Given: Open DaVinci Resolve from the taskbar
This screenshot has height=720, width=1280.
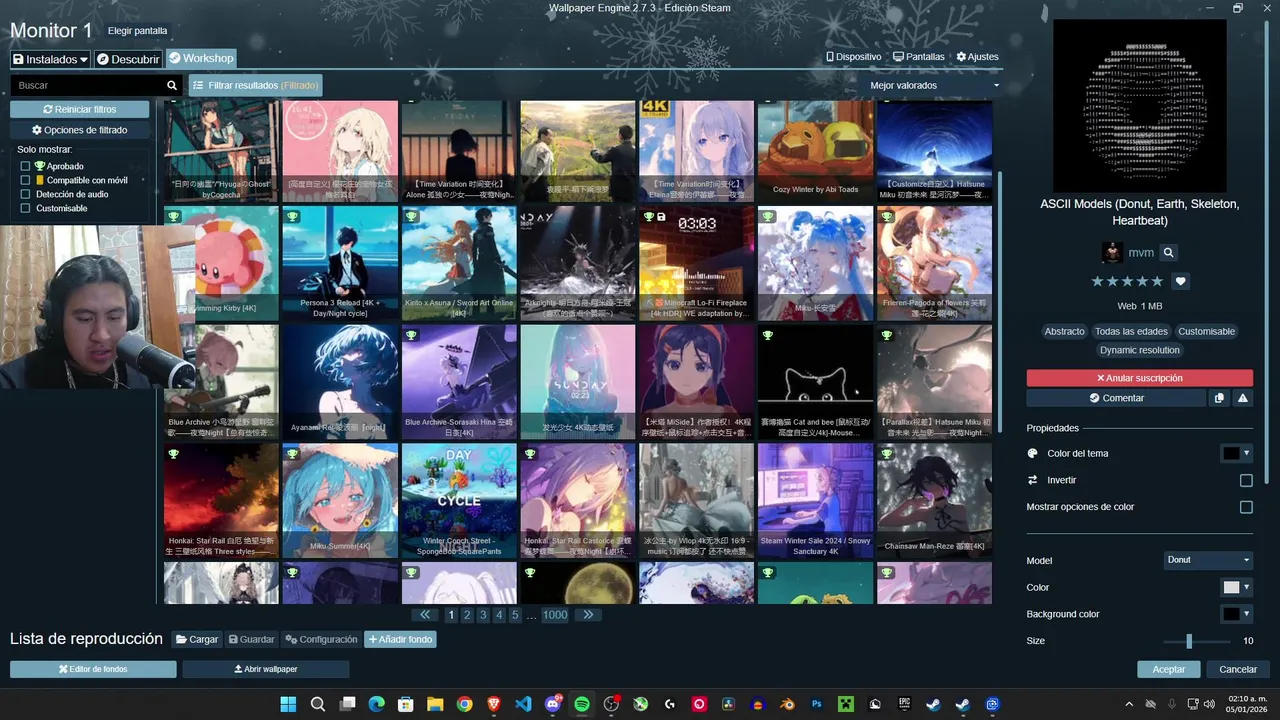Looking at the screenshot, I should [729, 704].
